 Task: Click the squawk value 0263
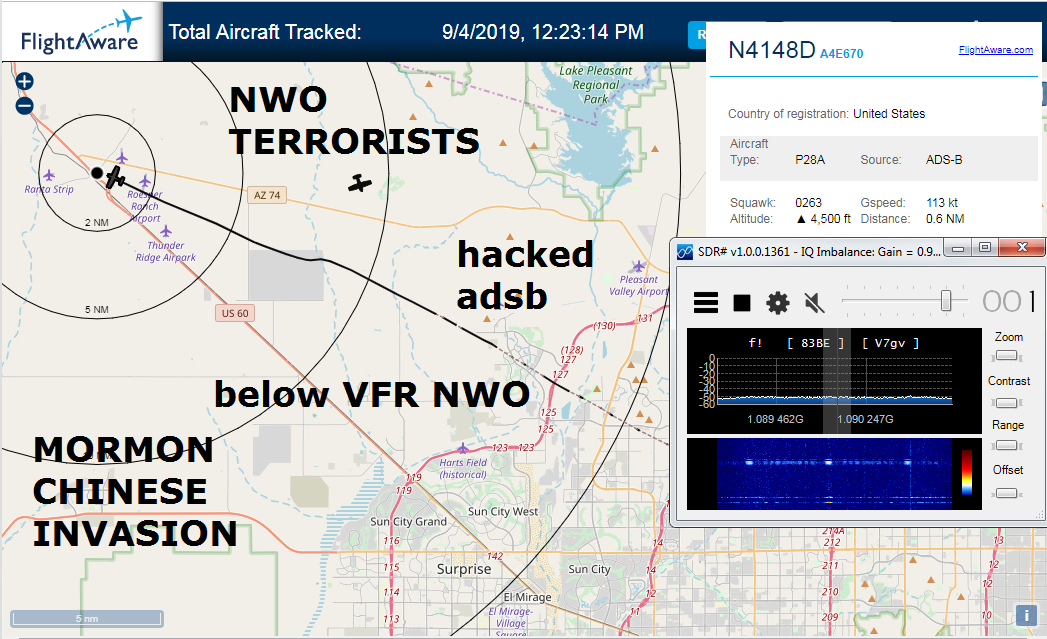[808, 203]
